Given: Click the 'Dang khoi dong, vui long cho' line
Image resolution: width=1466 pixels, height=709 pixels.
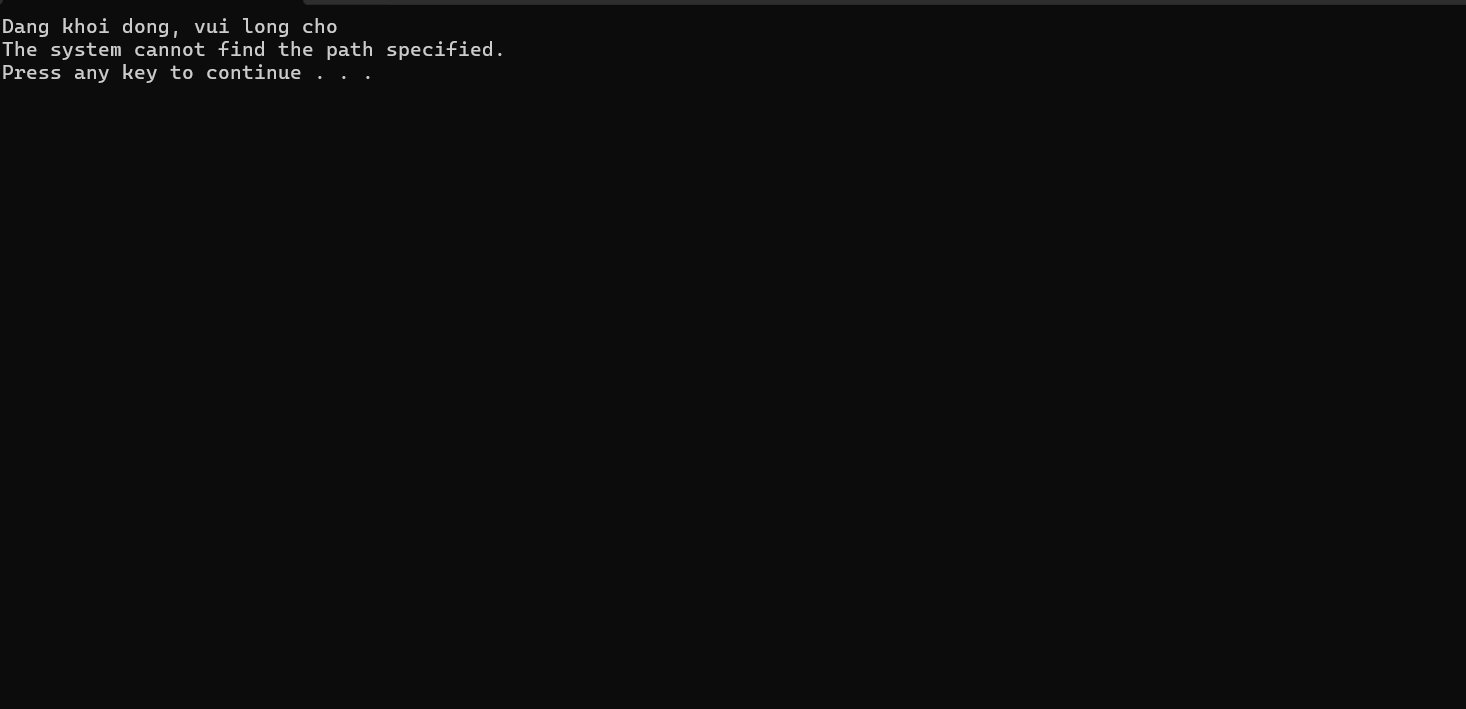Looking at the screenshot, I should tap(170, 27).
